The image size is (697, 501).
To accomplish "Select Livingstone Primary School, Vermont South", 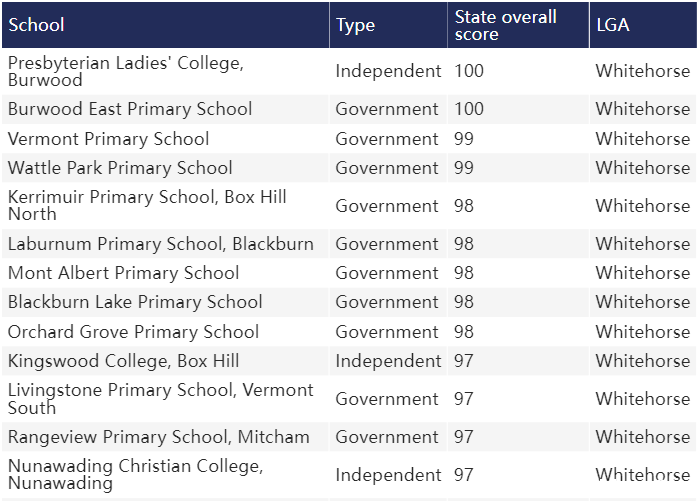I will 161,399.
